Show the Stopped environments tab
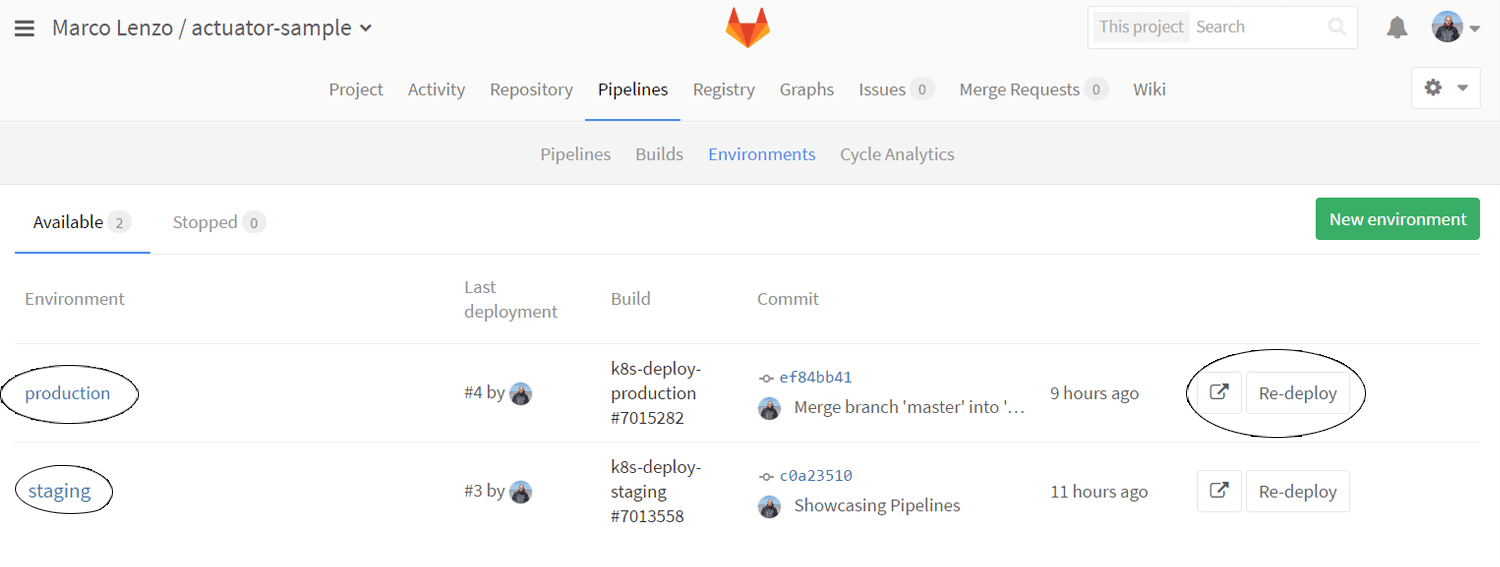Viewport: 1500px width, 567px height. click(x=217, y=222)
